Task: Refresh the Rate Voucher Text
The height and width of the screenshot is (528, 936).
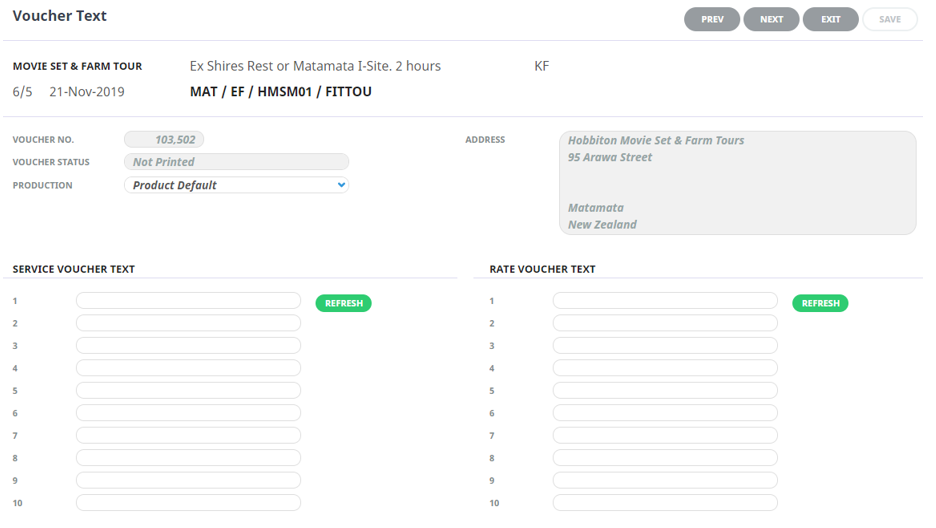Action: [x=820, y=303]
